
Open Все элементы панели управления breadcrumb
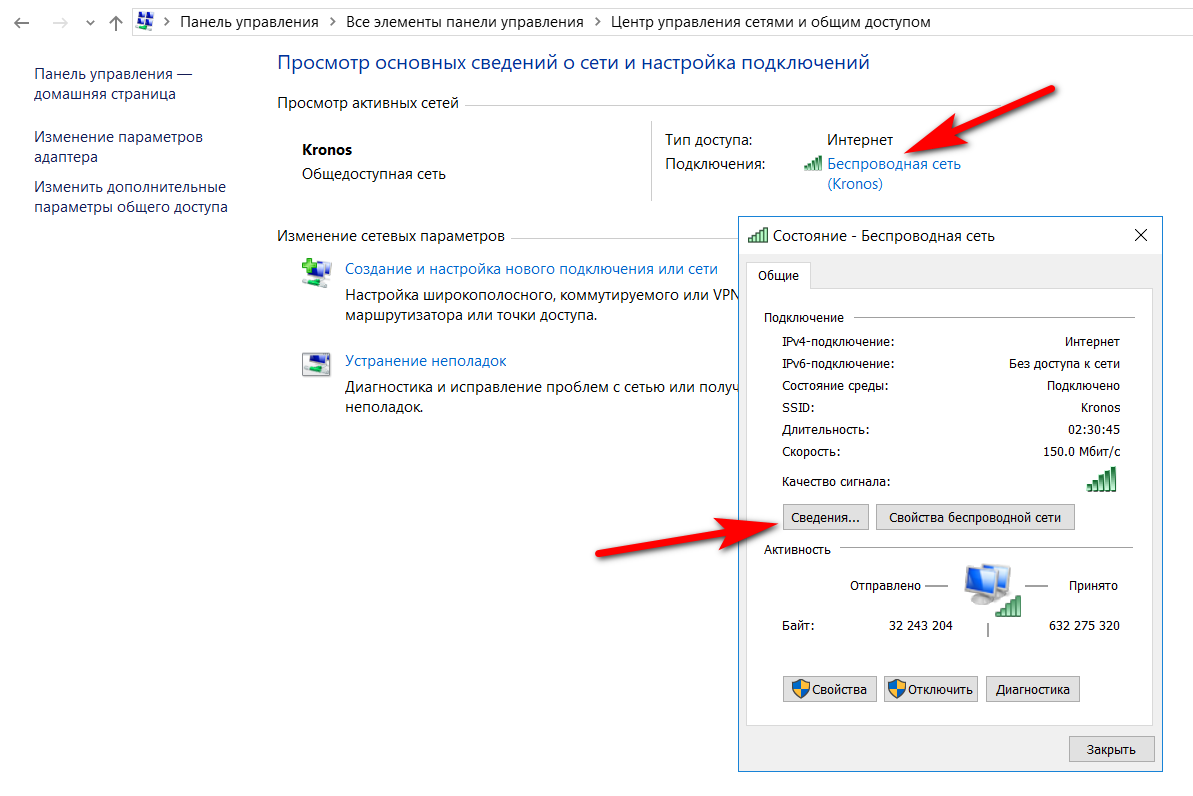click(x=464, y=22)
